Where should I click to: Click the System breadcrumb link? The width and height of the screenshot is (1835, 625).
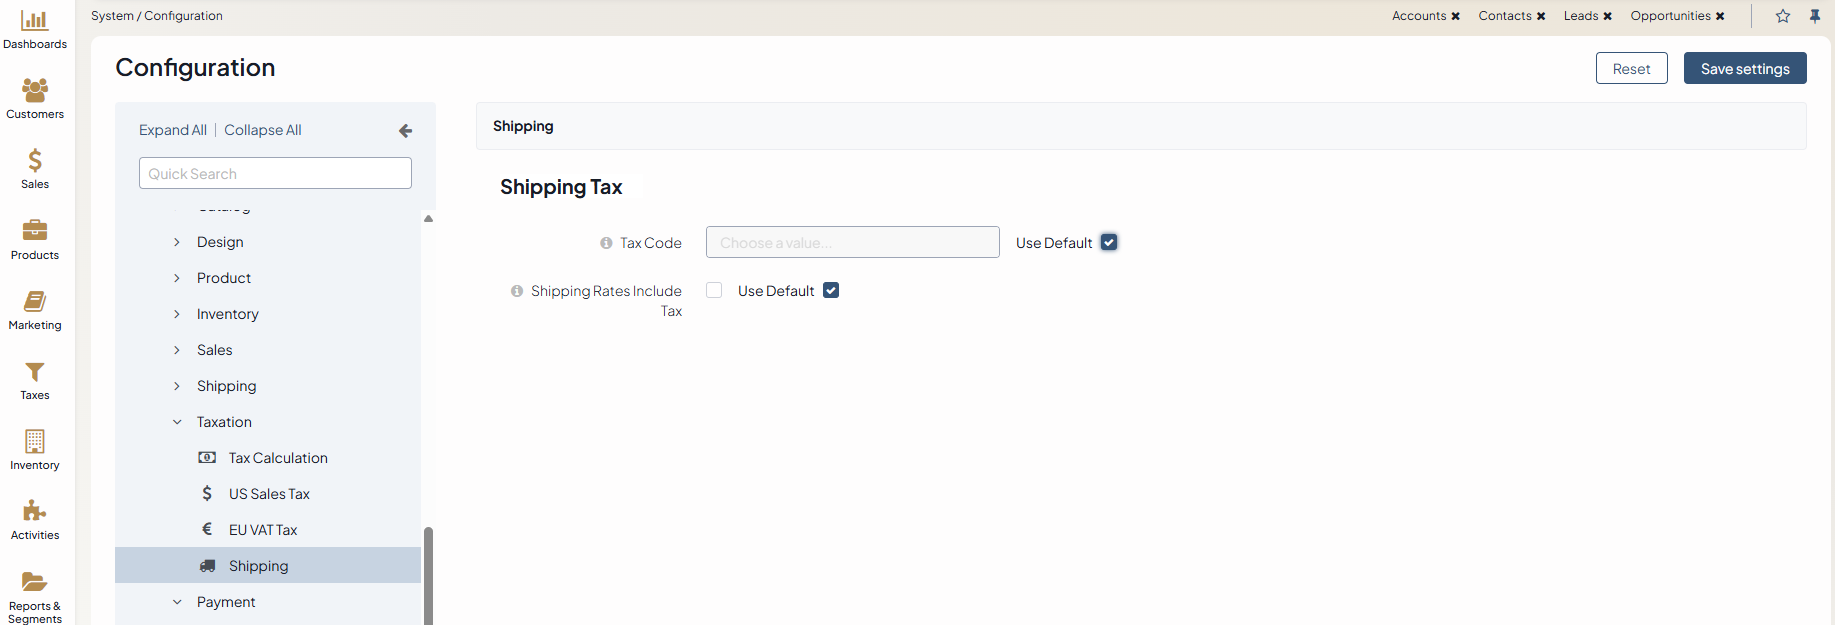coord(112,16)
